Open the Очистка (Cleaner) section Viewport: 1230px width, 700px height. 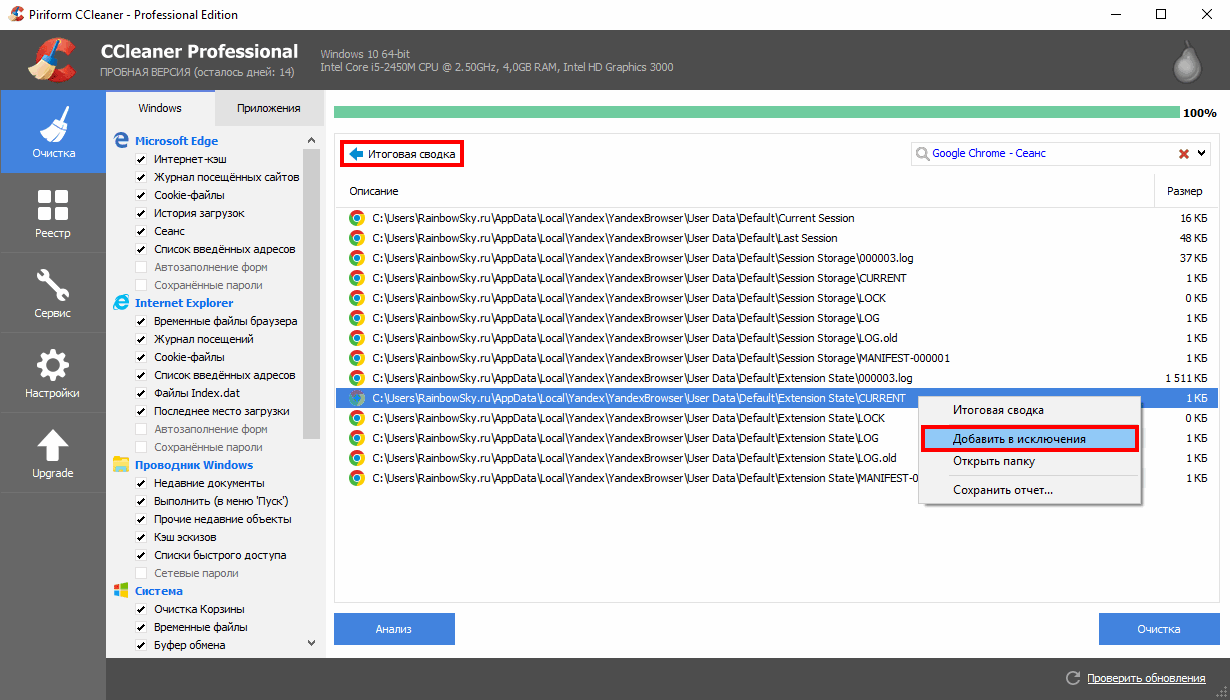[x=53, y=131]
